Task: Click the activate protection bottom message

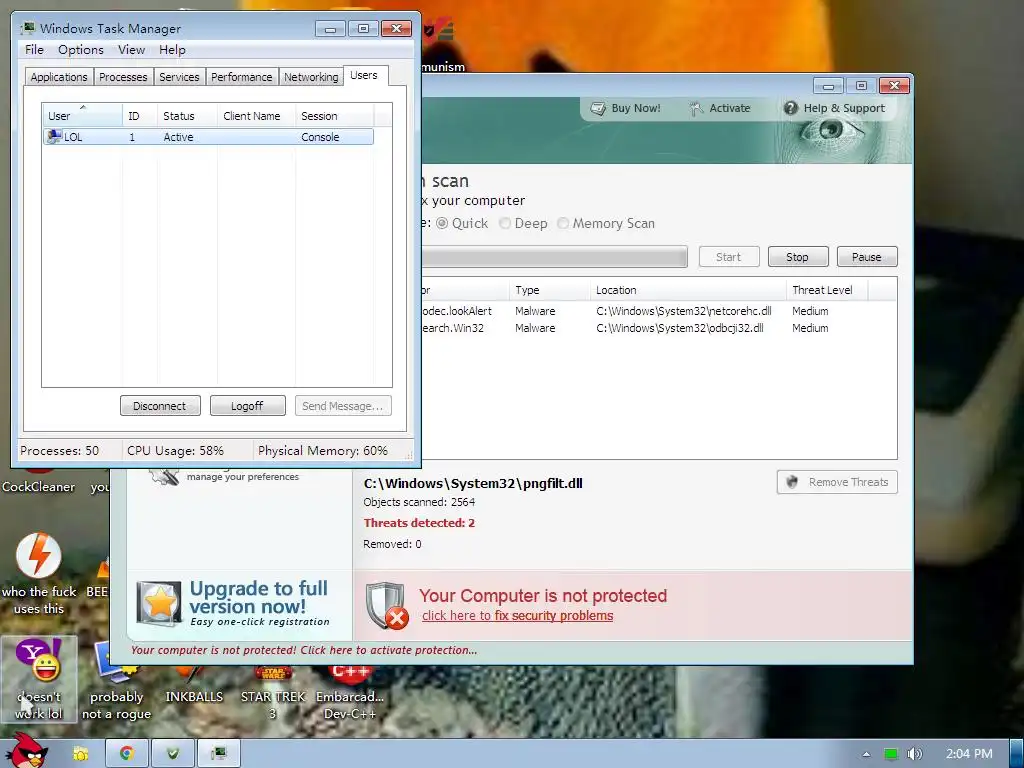Action: [x=304, y=650]
